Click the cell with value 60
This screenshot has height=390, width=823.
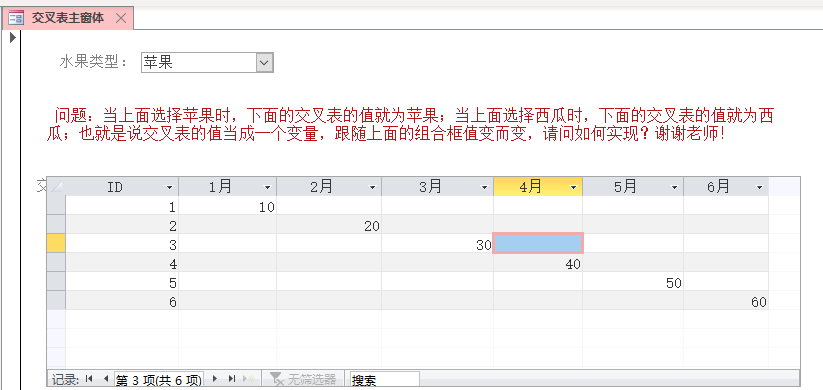pyautogui.click(x=726, y=300)
